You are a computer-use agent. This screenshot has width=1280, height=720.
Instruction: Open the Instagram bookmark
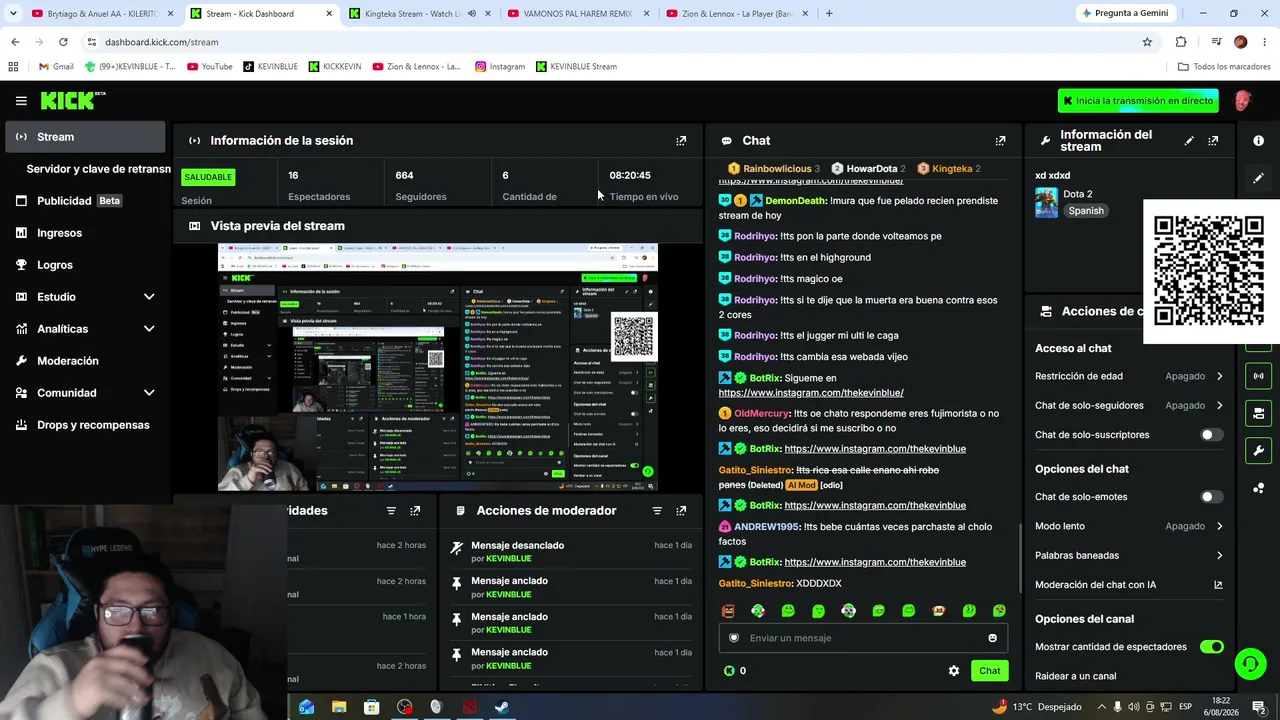pyautogui.click(x=500, y=67)
